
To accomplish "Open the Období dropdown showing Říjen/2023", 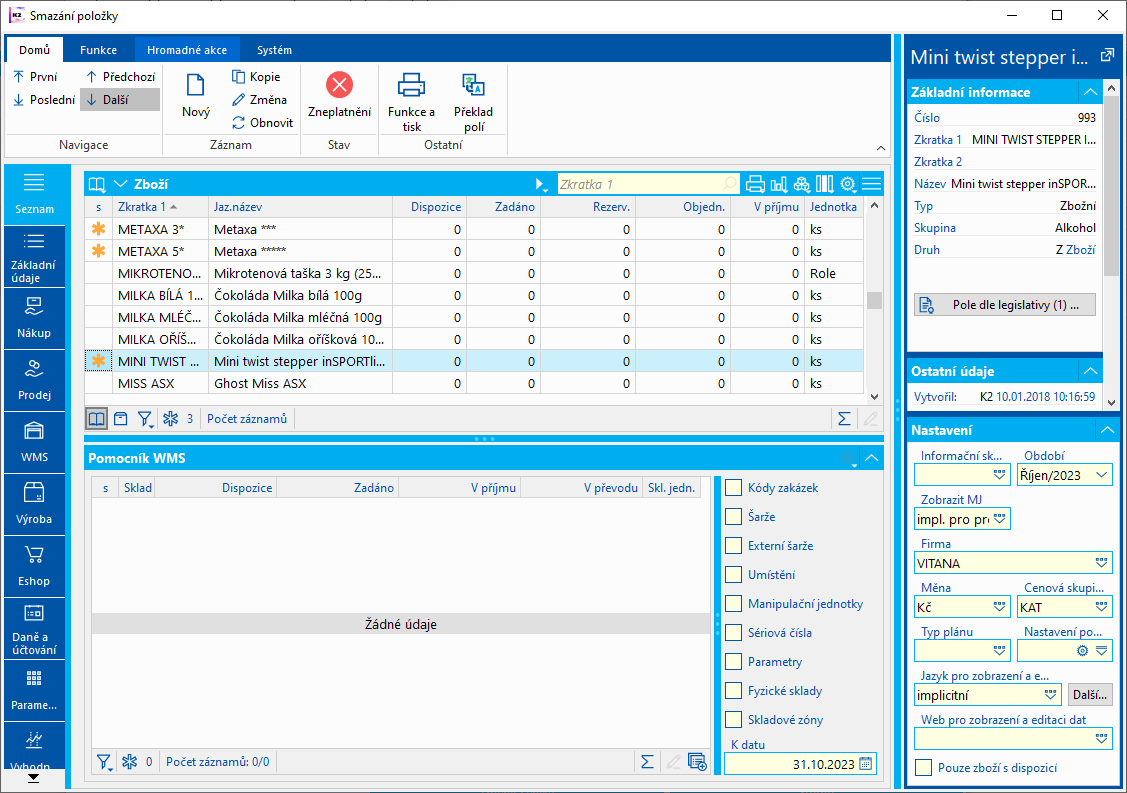I will tap(1101, 475).
